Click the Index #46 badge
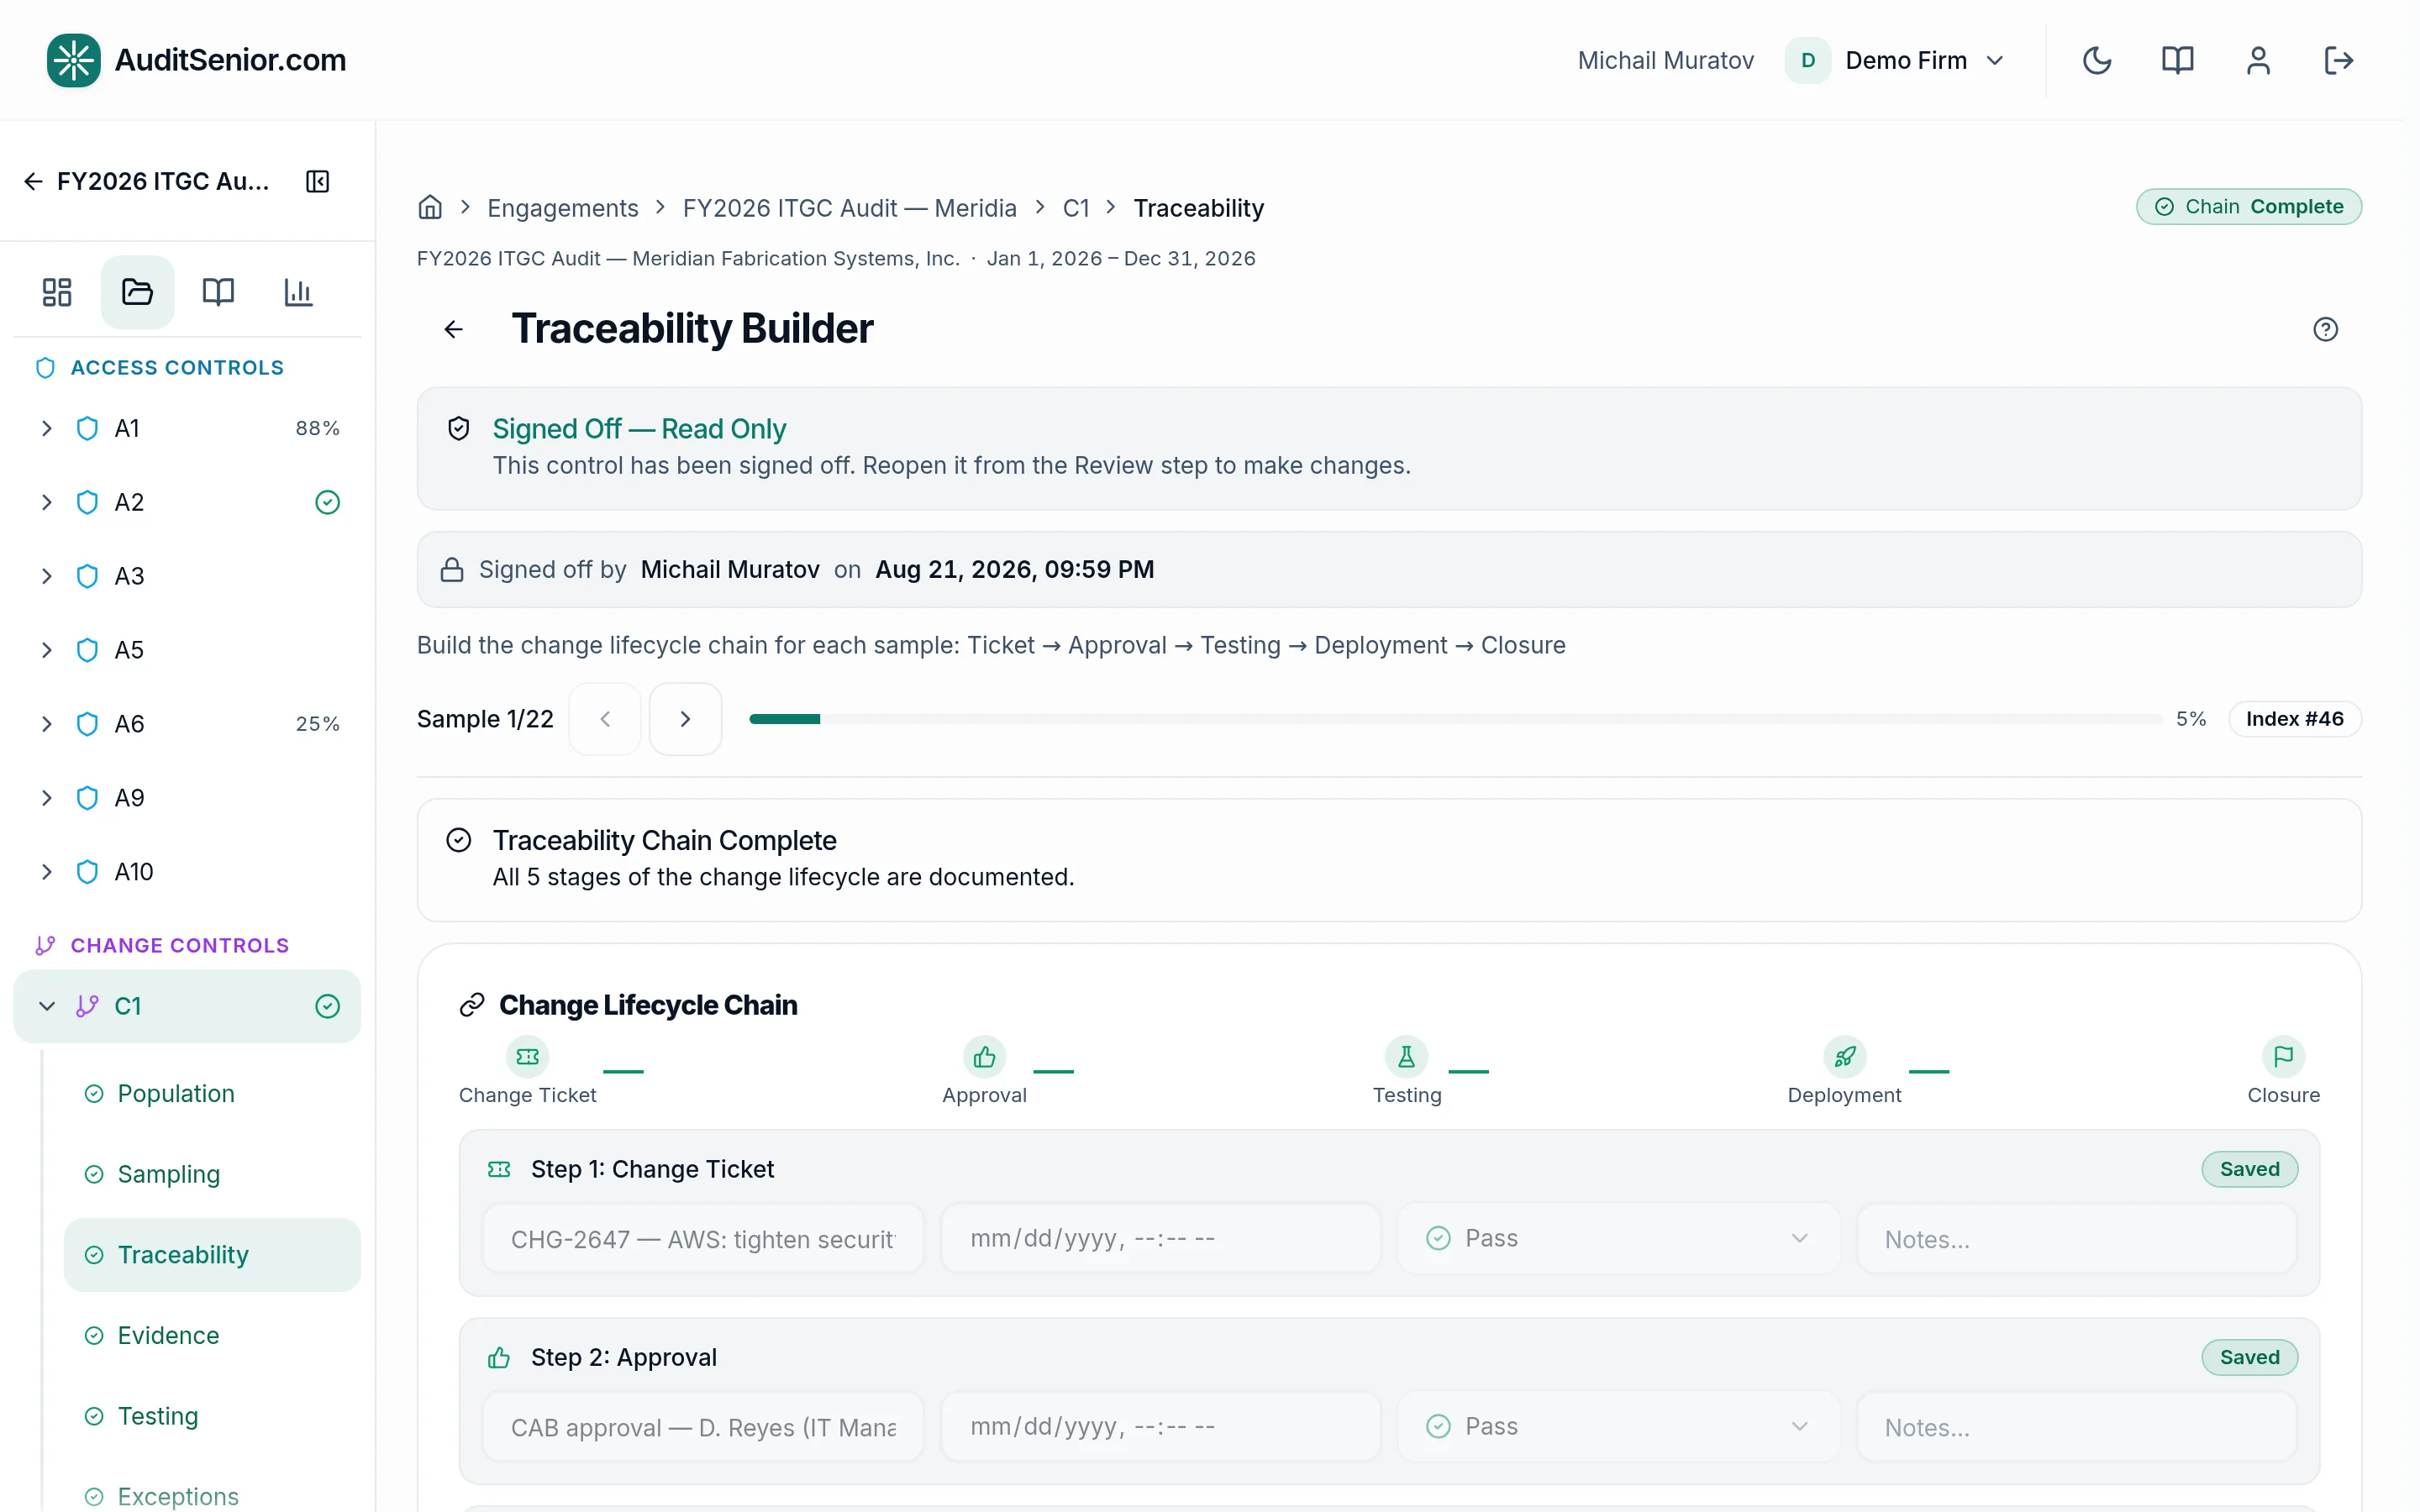This screenshot has width=2420, height=1512. pyautogui.click(x=2295, y=719)
